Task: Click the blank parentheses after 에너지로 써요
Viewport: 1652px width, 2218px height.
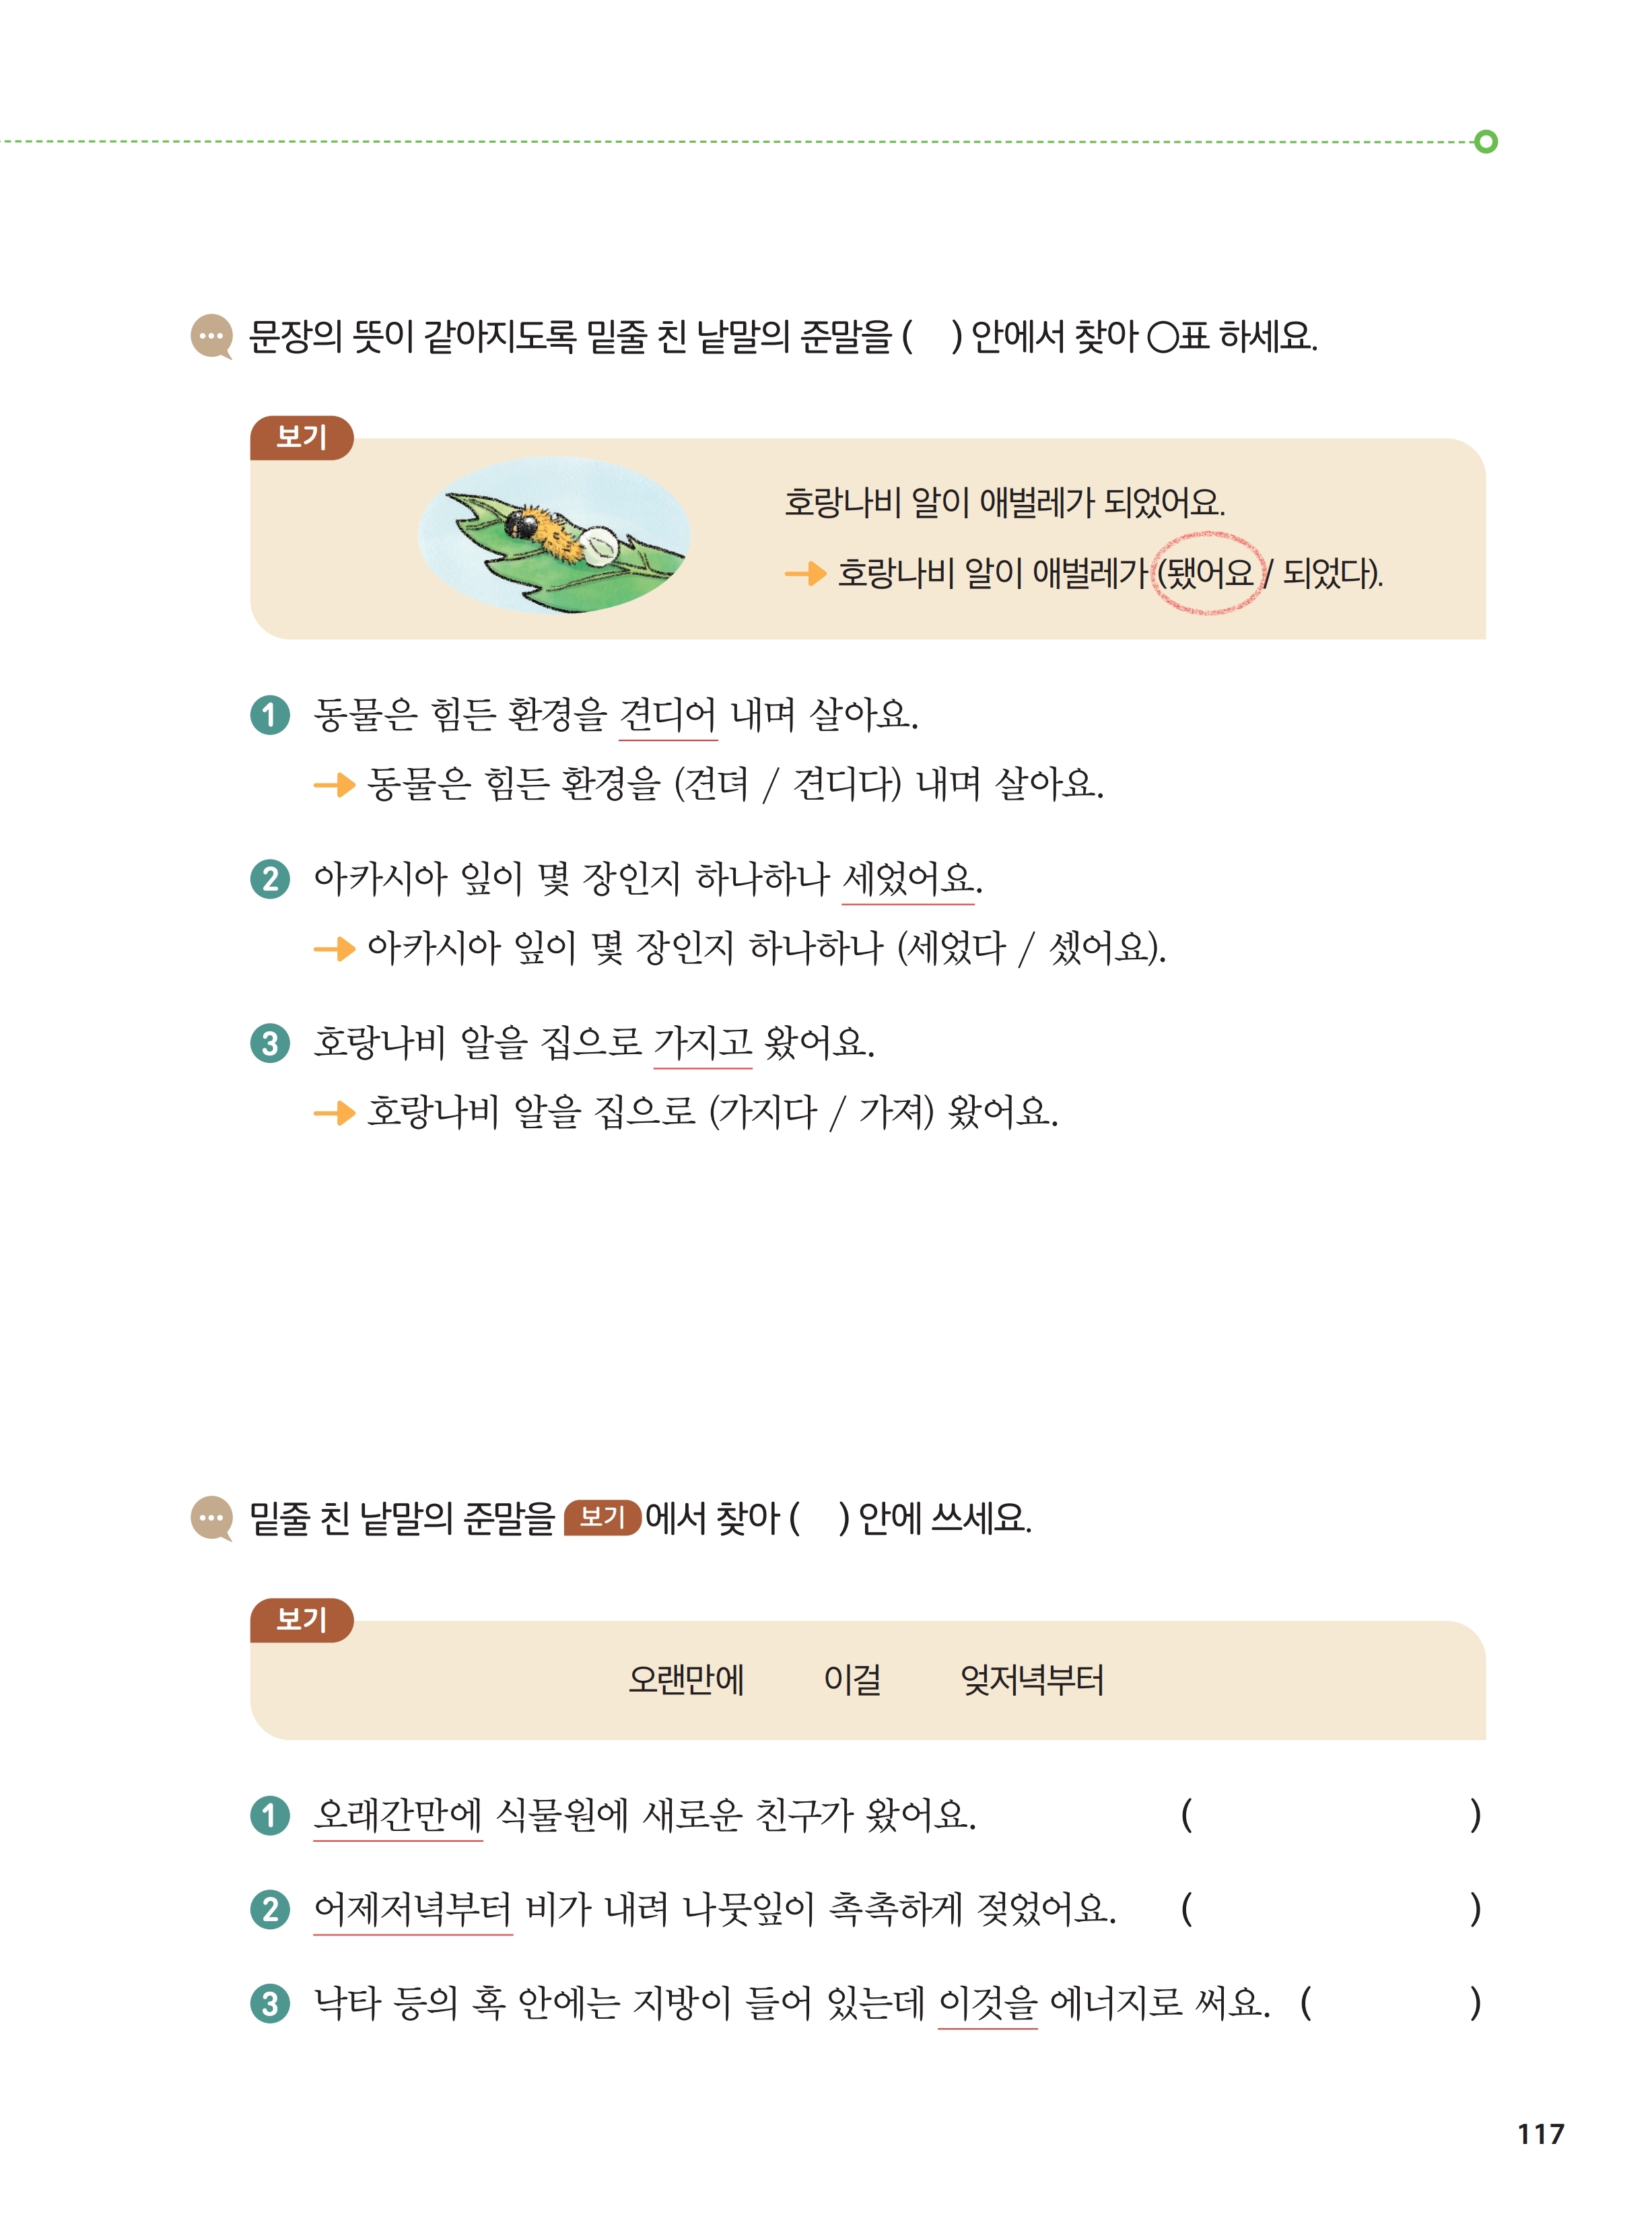Action: point(1391,2003)
